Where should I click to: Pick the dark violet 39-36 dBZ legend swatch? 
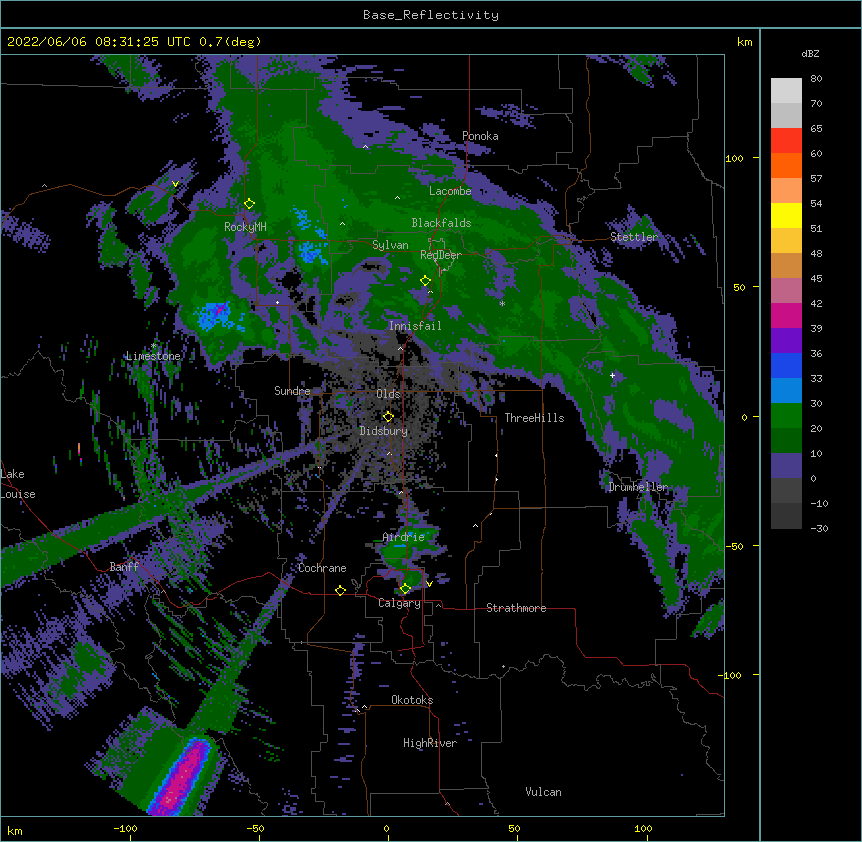(786, 341)
